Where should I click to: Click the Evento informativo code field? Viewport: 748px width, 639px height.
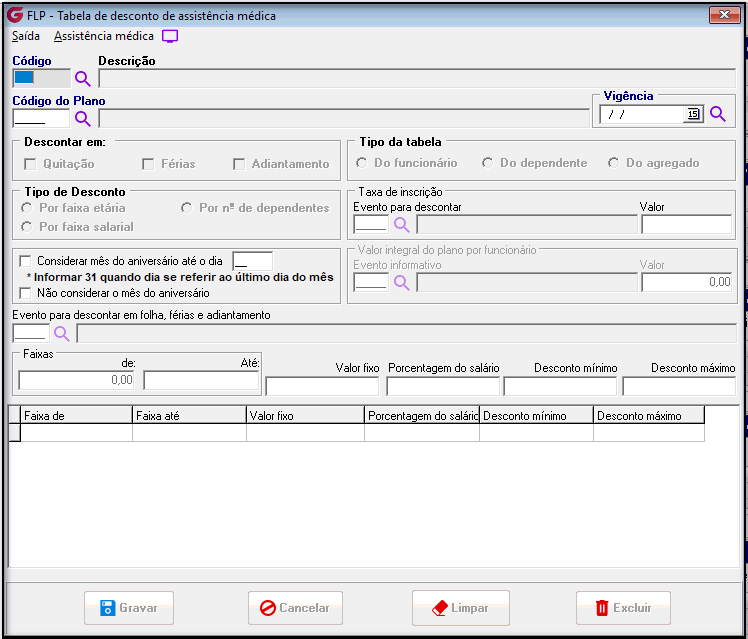click(371, 283)
